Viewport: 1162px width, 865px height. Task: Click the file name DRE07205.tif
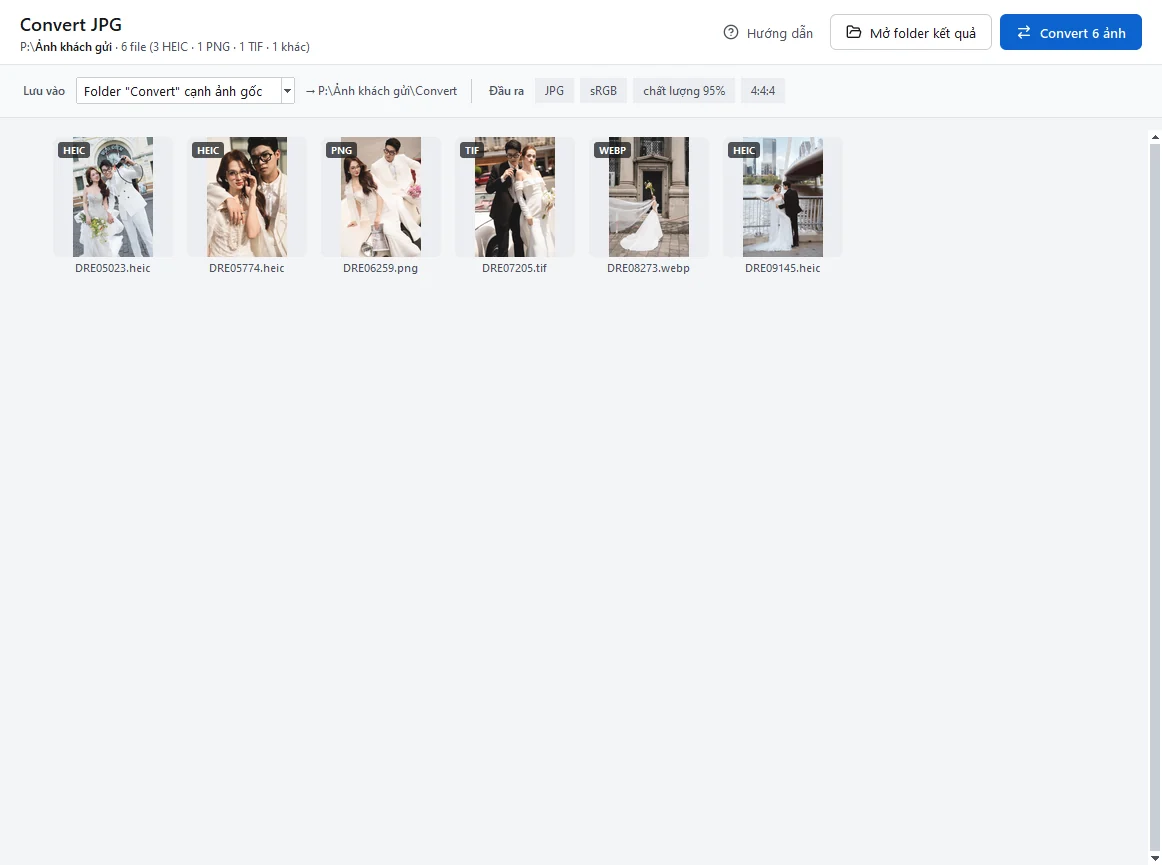click(514, 268)
